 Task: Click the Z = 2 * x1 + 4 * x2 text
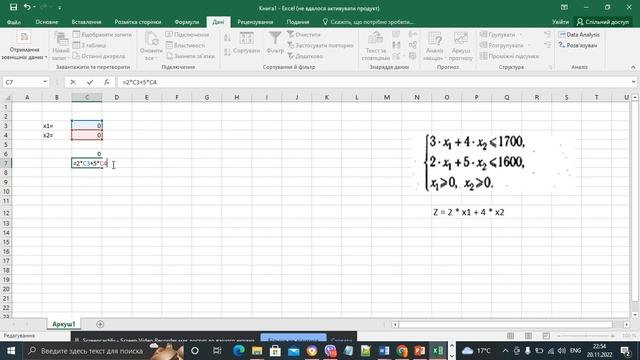click(469, 212)
